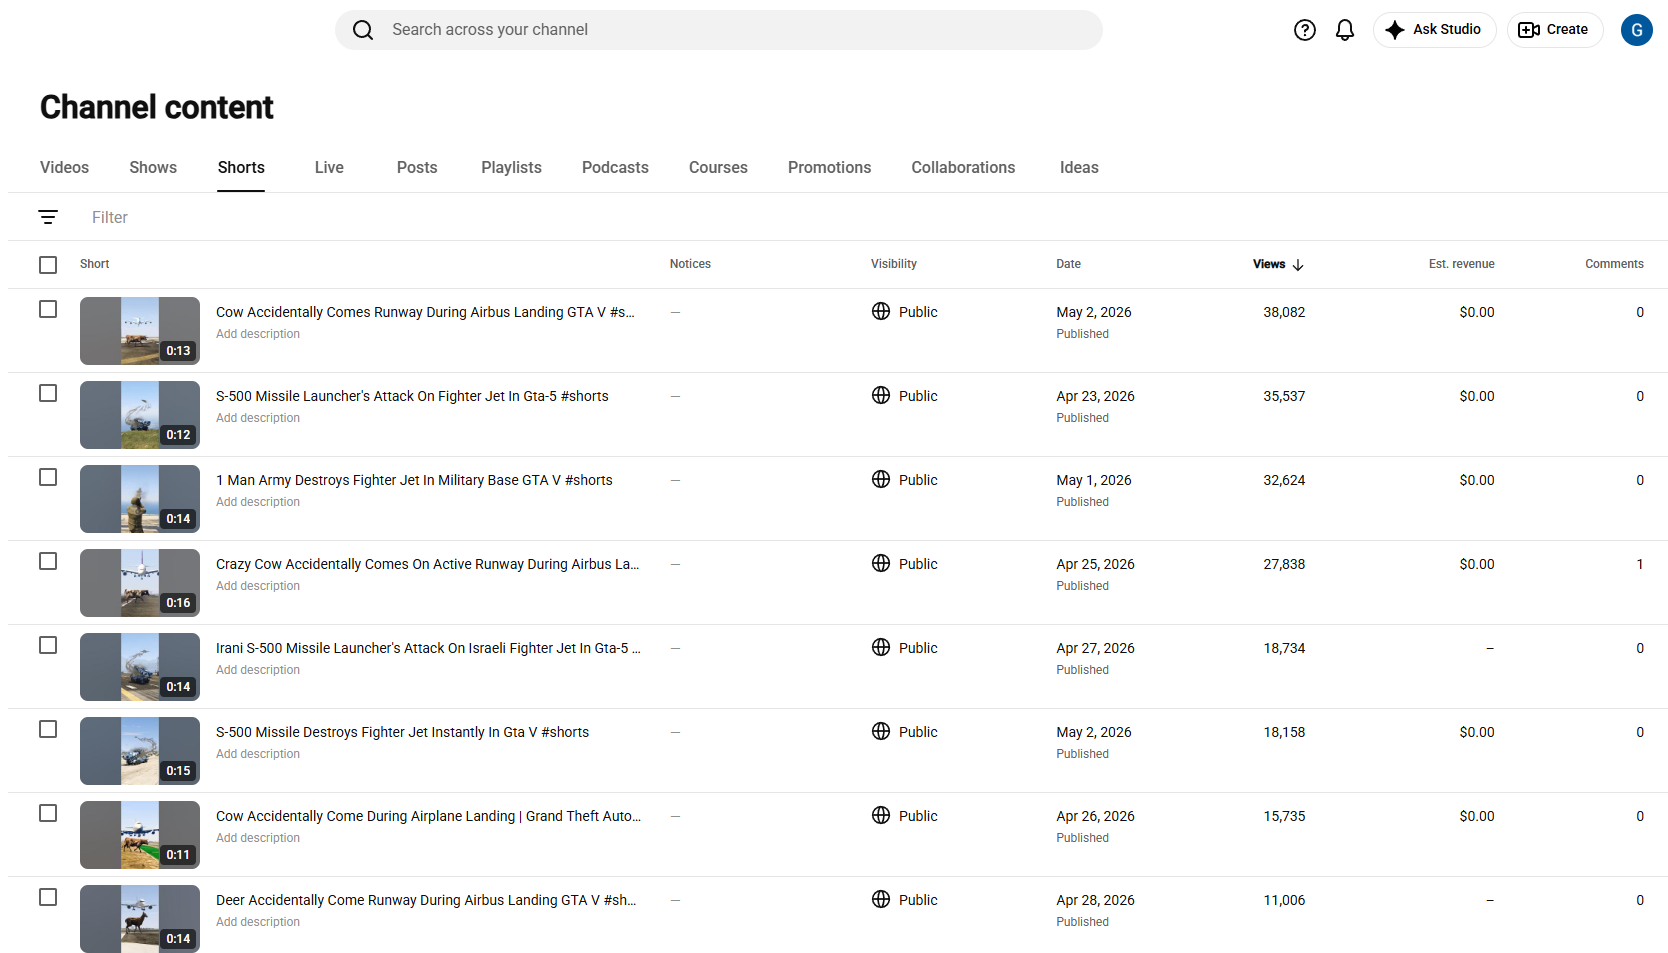The image size is (1668, 953).
Task: Toggle the select-all checkbox in the header
Action: tap(48, 265)
